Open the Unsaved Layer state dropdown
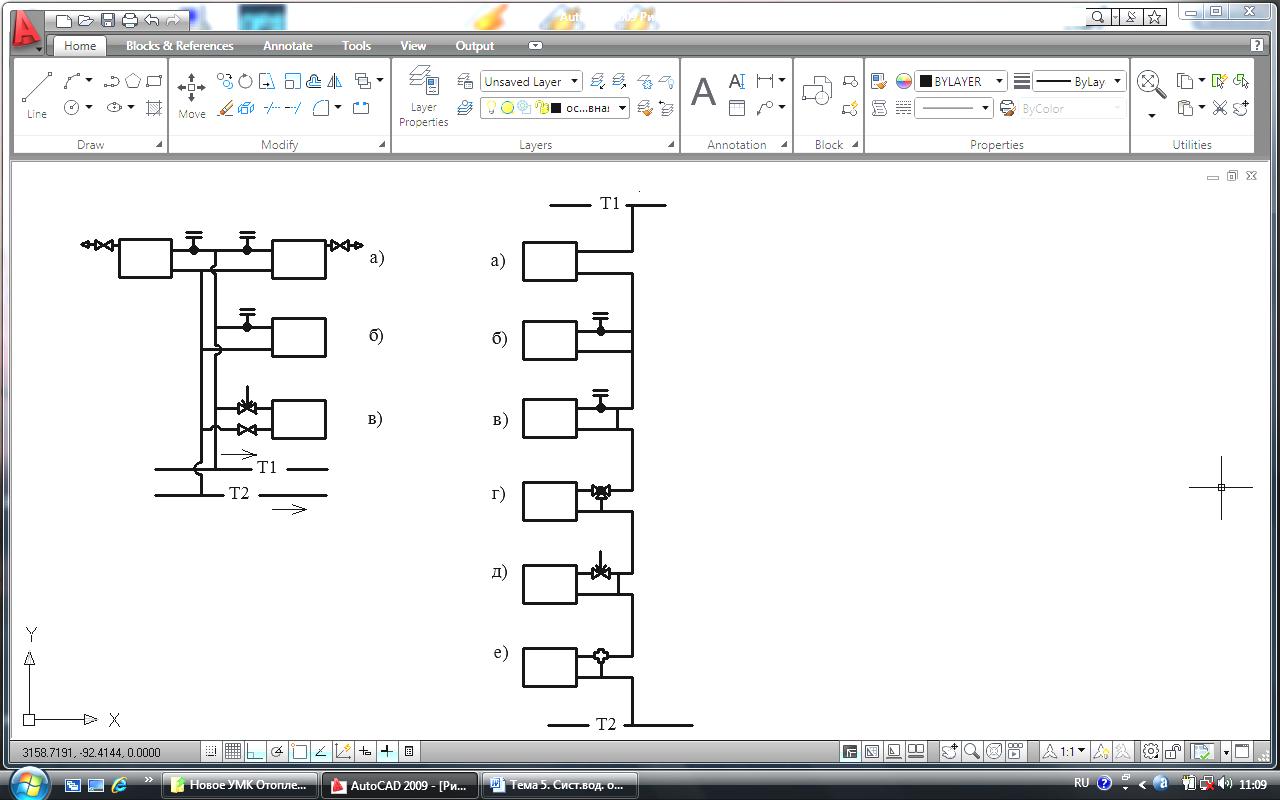The image size is (1280, 800). coord(531,81)
